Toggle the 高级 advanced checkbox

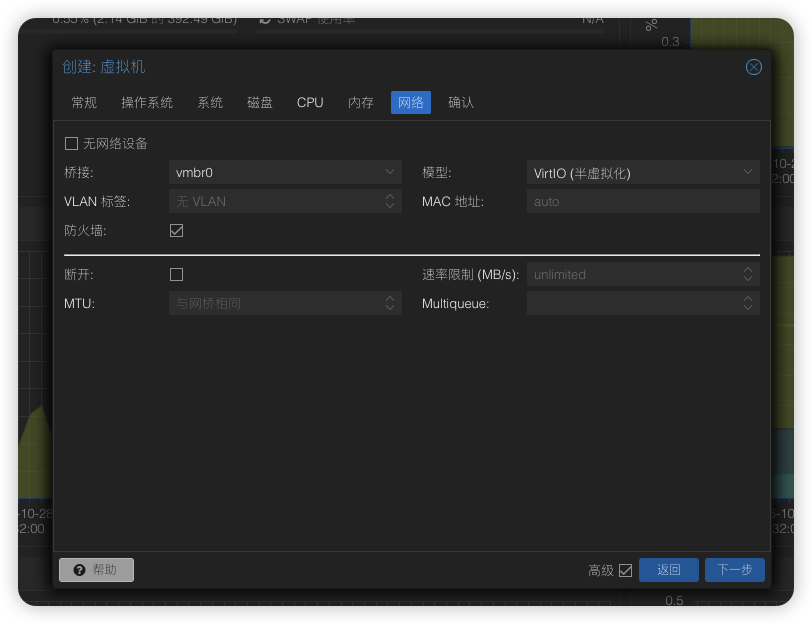pos(626,570)
